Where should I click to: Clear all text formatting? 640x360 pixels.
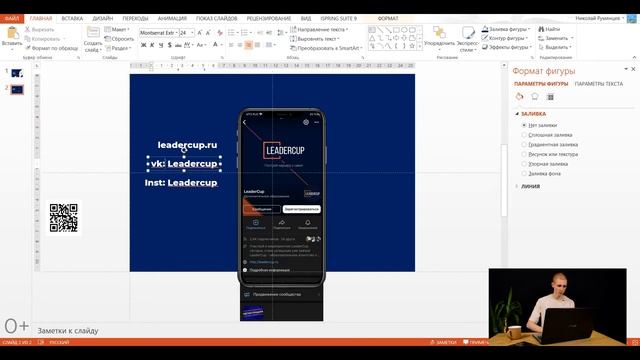click(220, 33)
